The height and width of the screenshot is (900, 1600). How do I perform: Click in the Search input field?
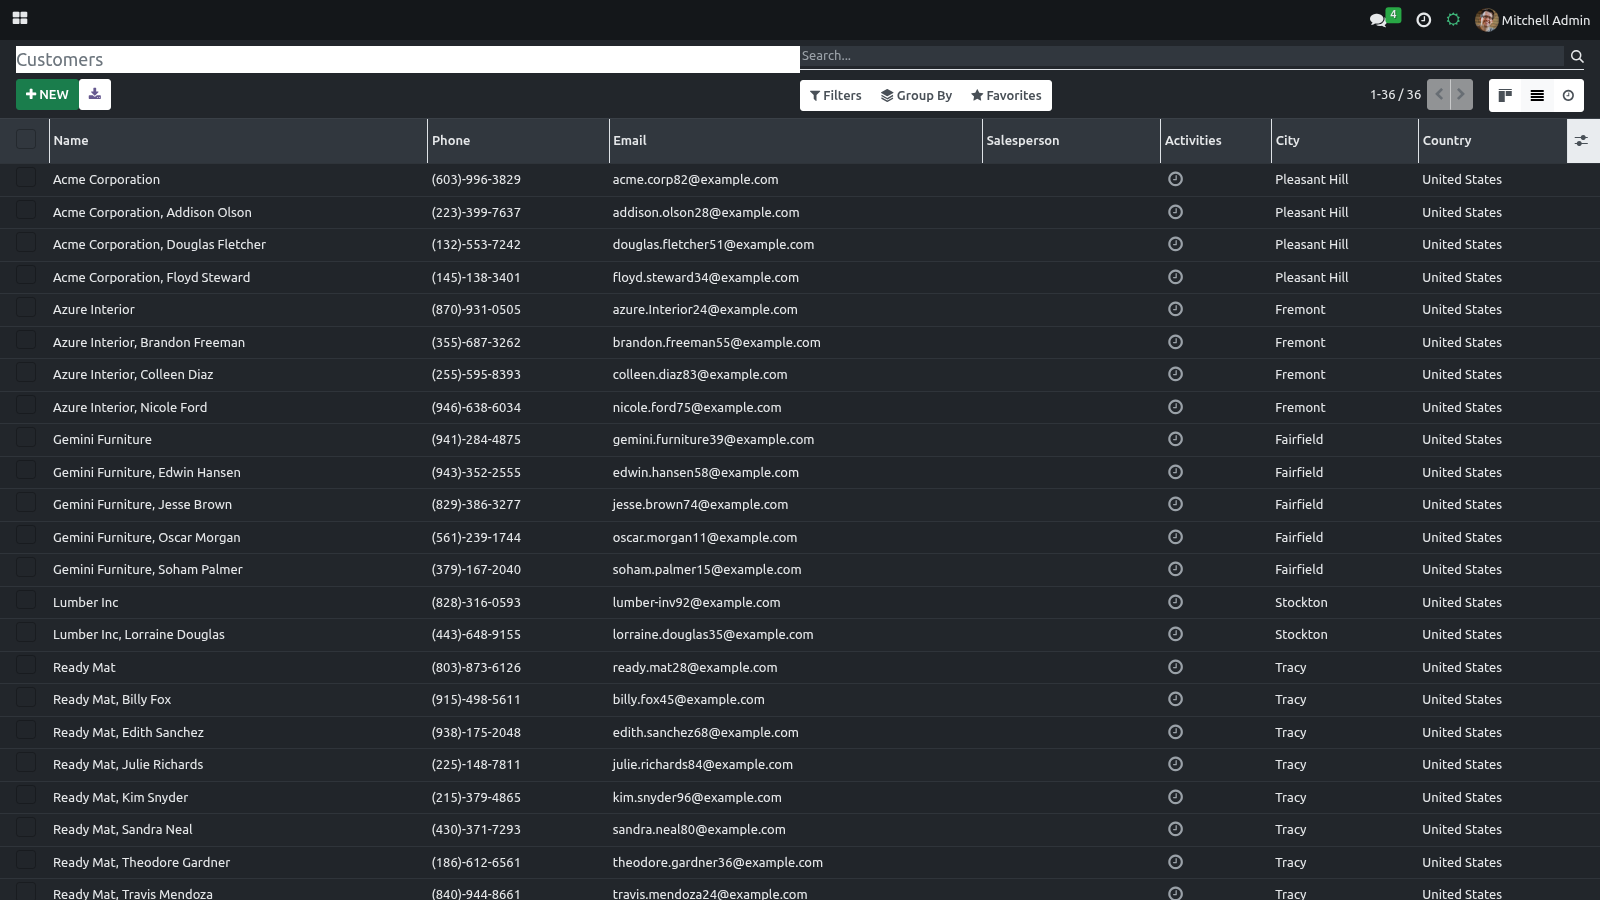pyautogui.click(x=1180, y=56)
